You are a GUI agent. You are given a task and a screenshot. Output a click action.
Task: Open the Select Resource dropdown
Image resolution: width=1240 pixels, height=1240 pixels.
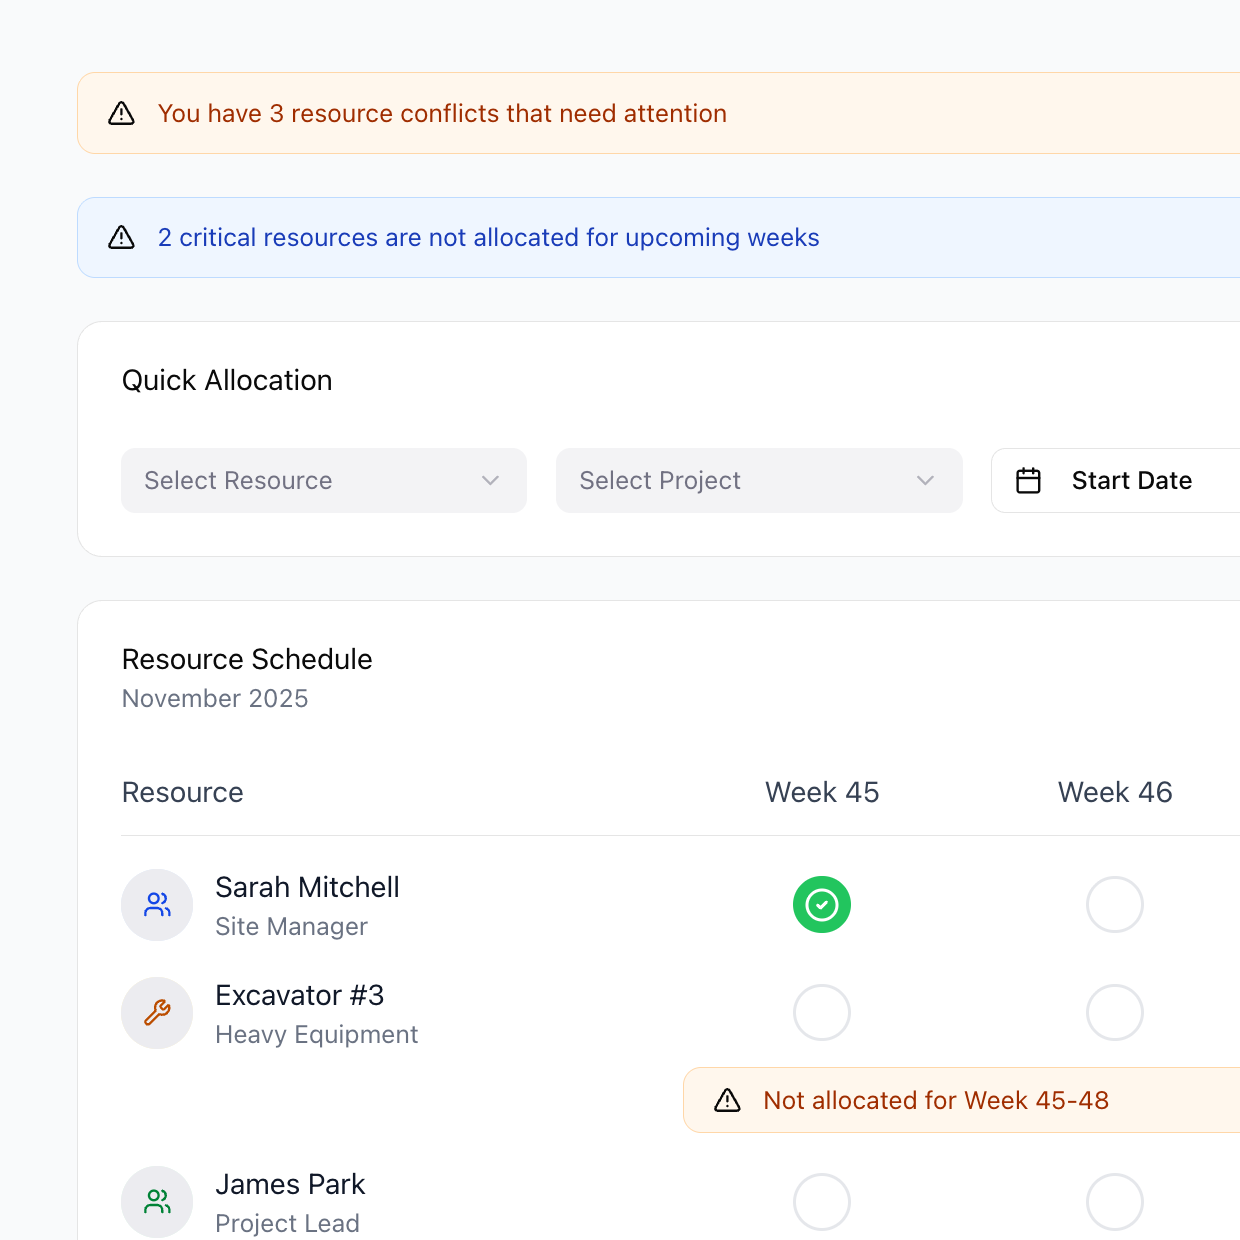tap(324, 481)
